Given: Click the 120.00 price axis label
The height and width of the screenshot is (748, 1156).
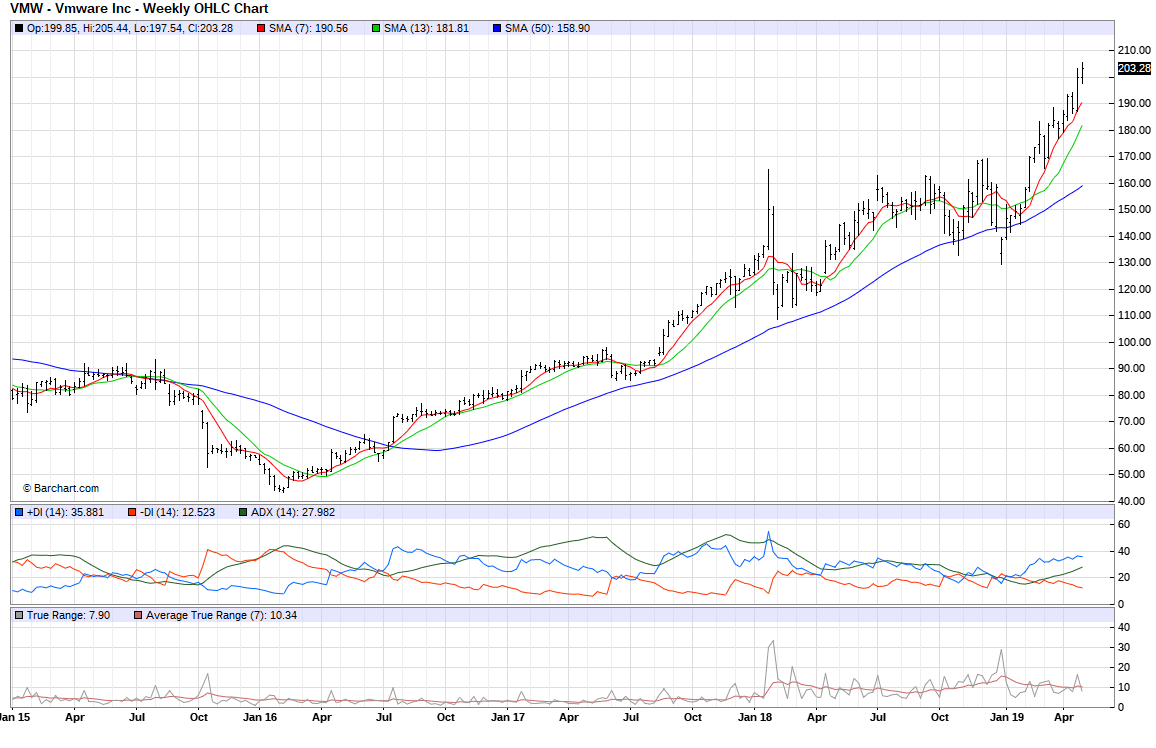Looking at the screenshot, I should pos(1134,289).
